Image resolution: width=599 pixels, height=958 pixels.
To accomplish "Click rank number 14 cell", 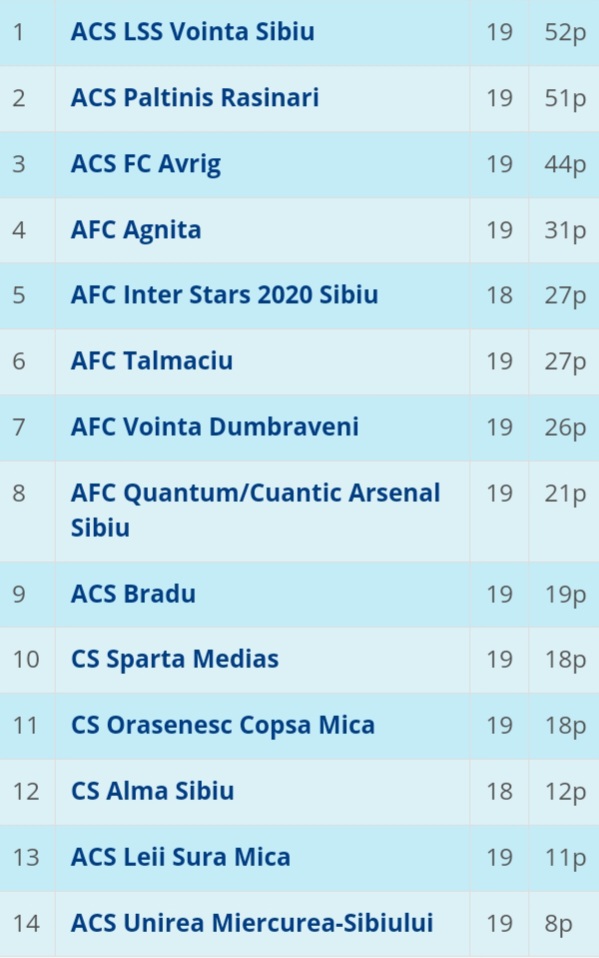I will [x=26, y=923].
